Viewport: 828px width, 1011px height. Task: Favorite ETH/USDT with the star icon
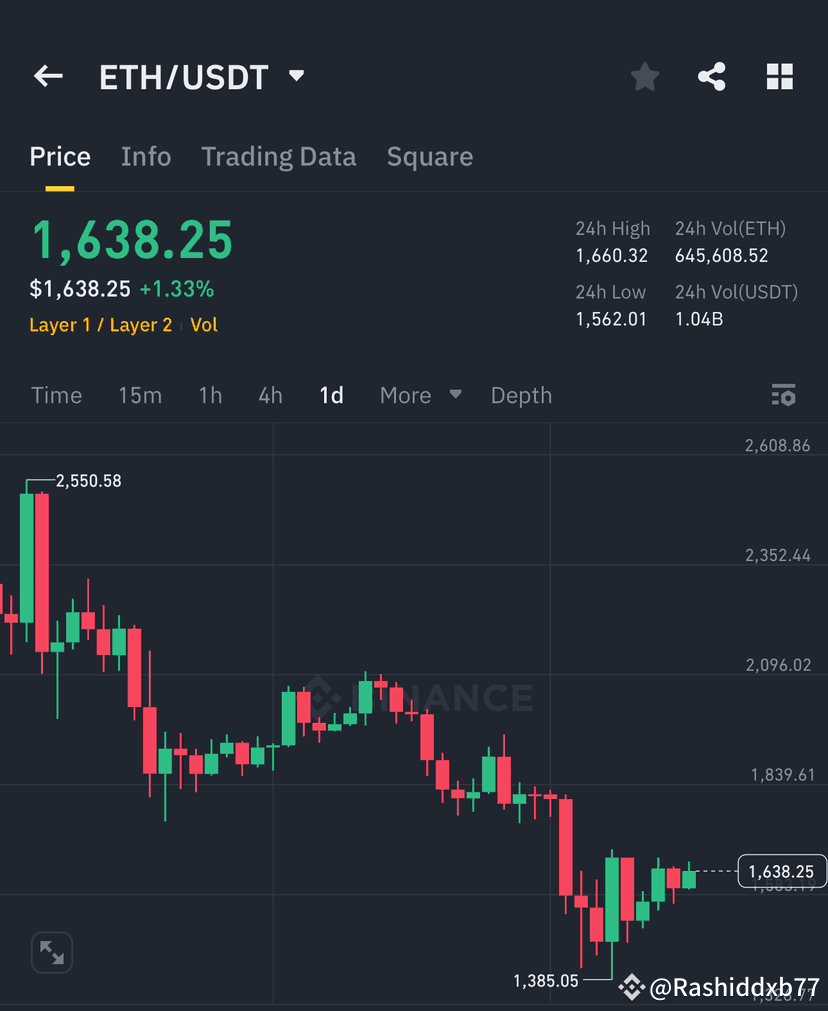644,76
